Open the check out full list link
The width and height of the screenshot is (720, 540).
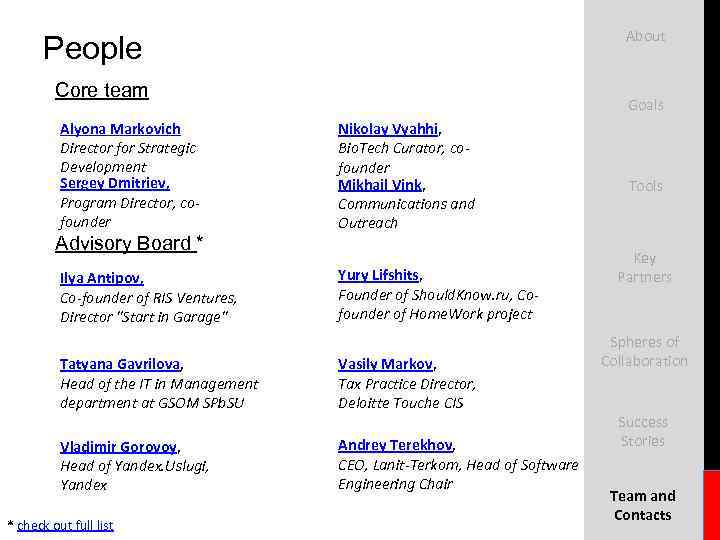65,525
